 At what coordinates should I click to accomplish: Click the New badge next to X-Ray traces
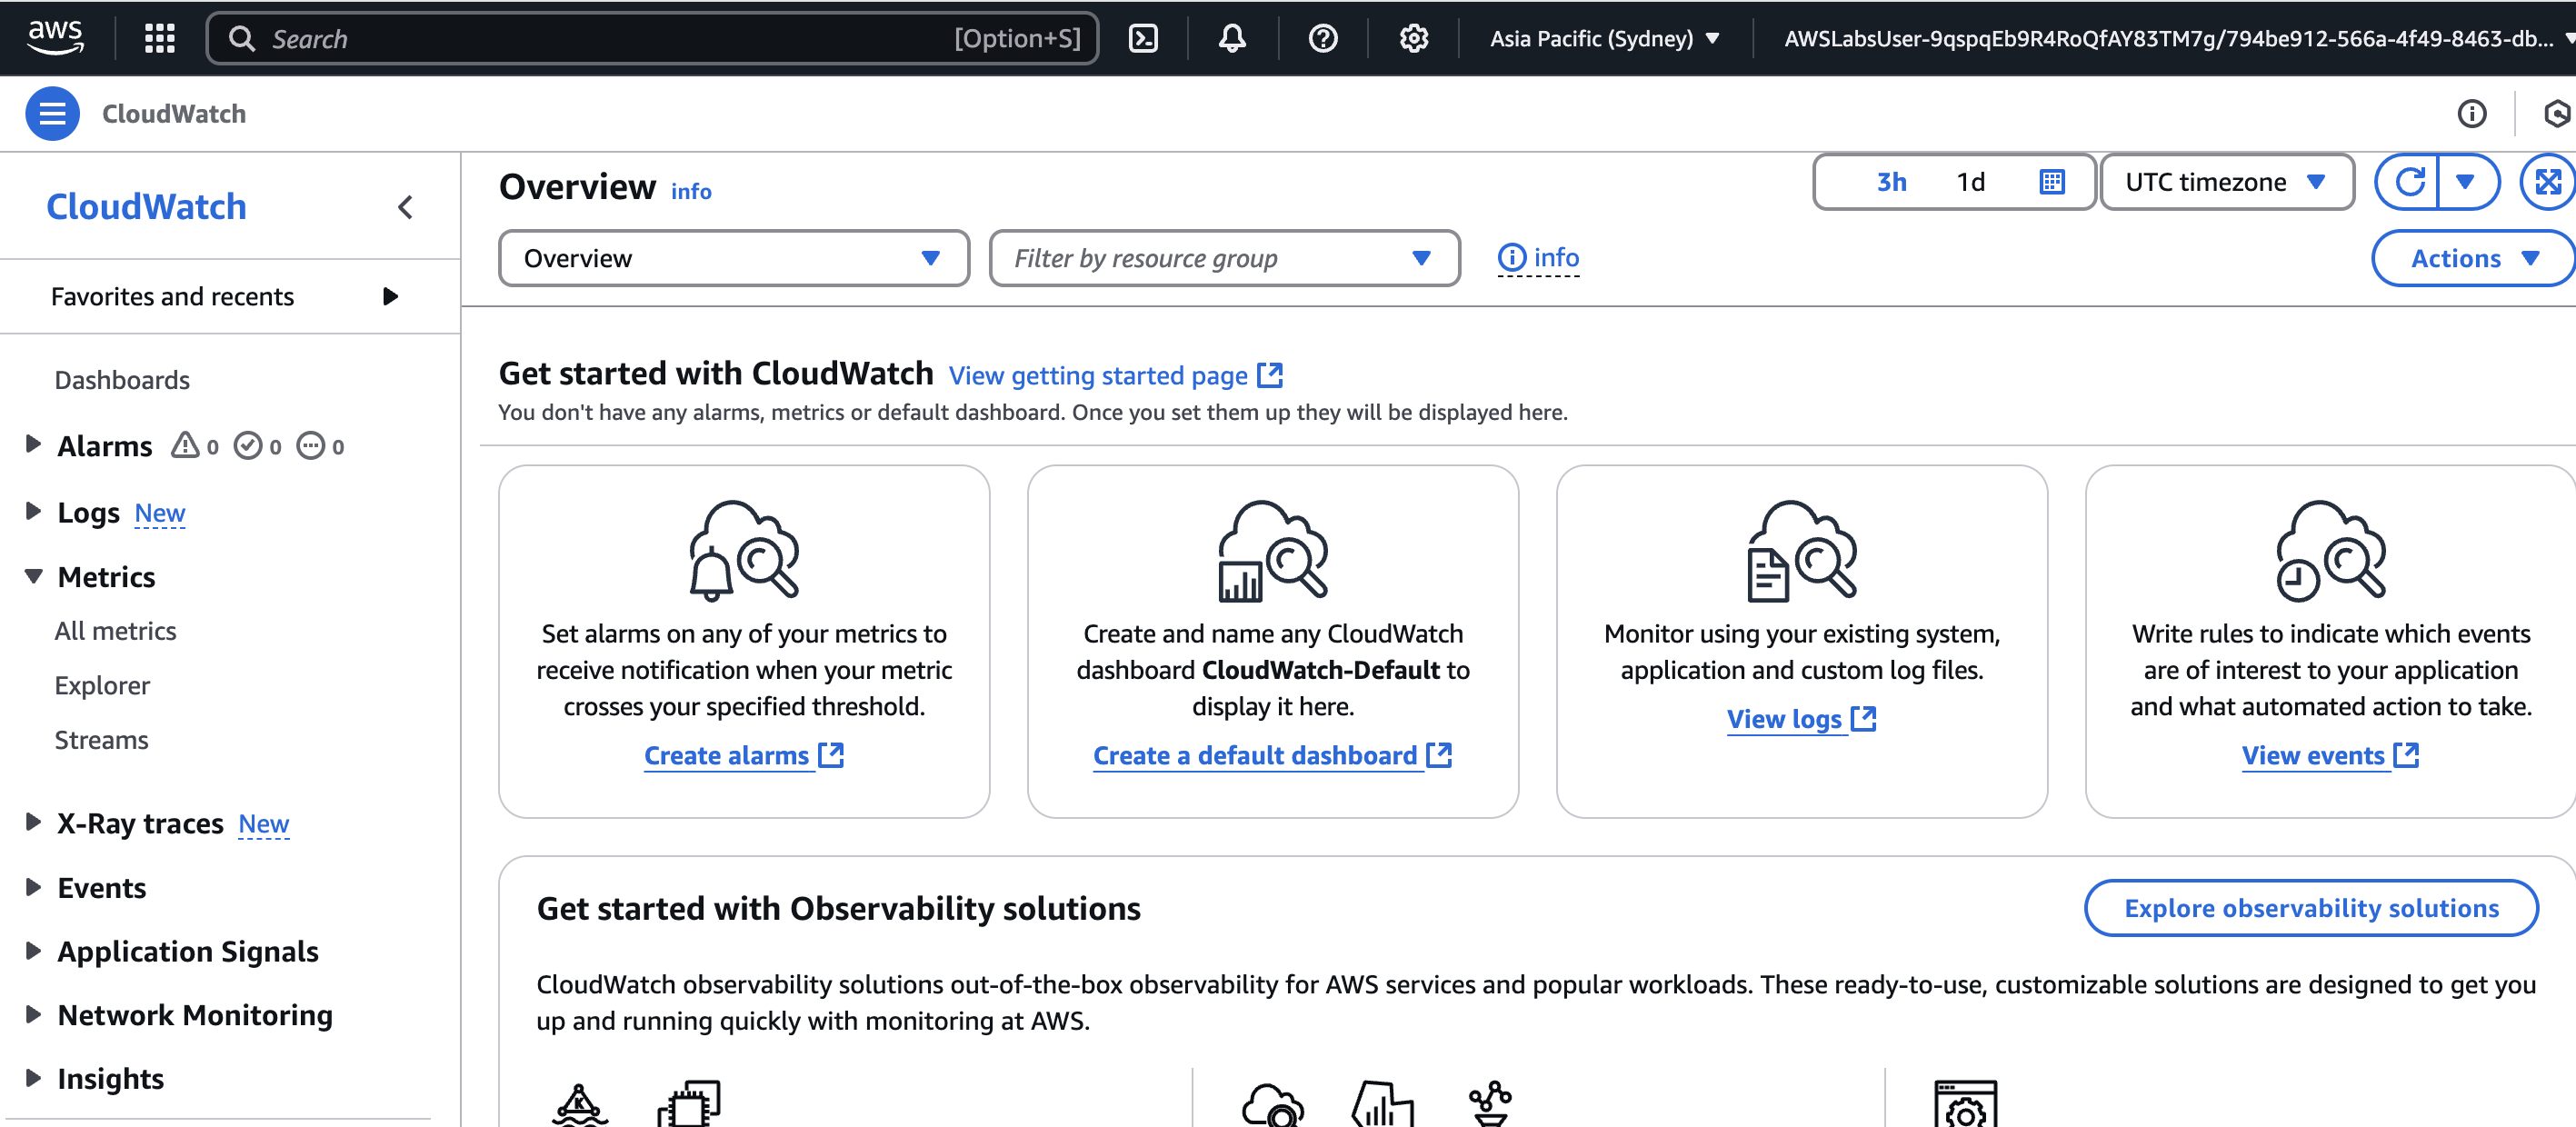pos(264,824)
